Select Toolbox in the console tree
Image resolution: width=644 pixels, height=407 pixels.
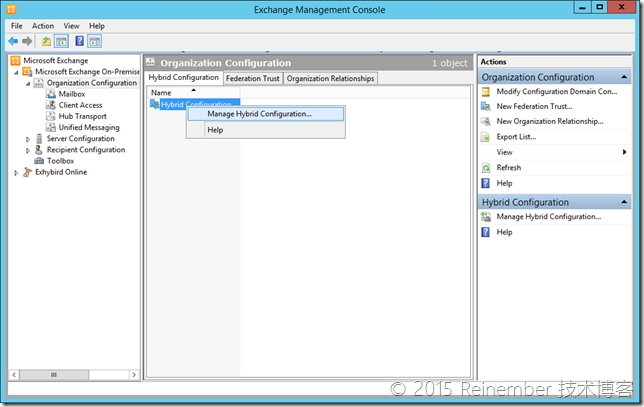coord(60,161)
